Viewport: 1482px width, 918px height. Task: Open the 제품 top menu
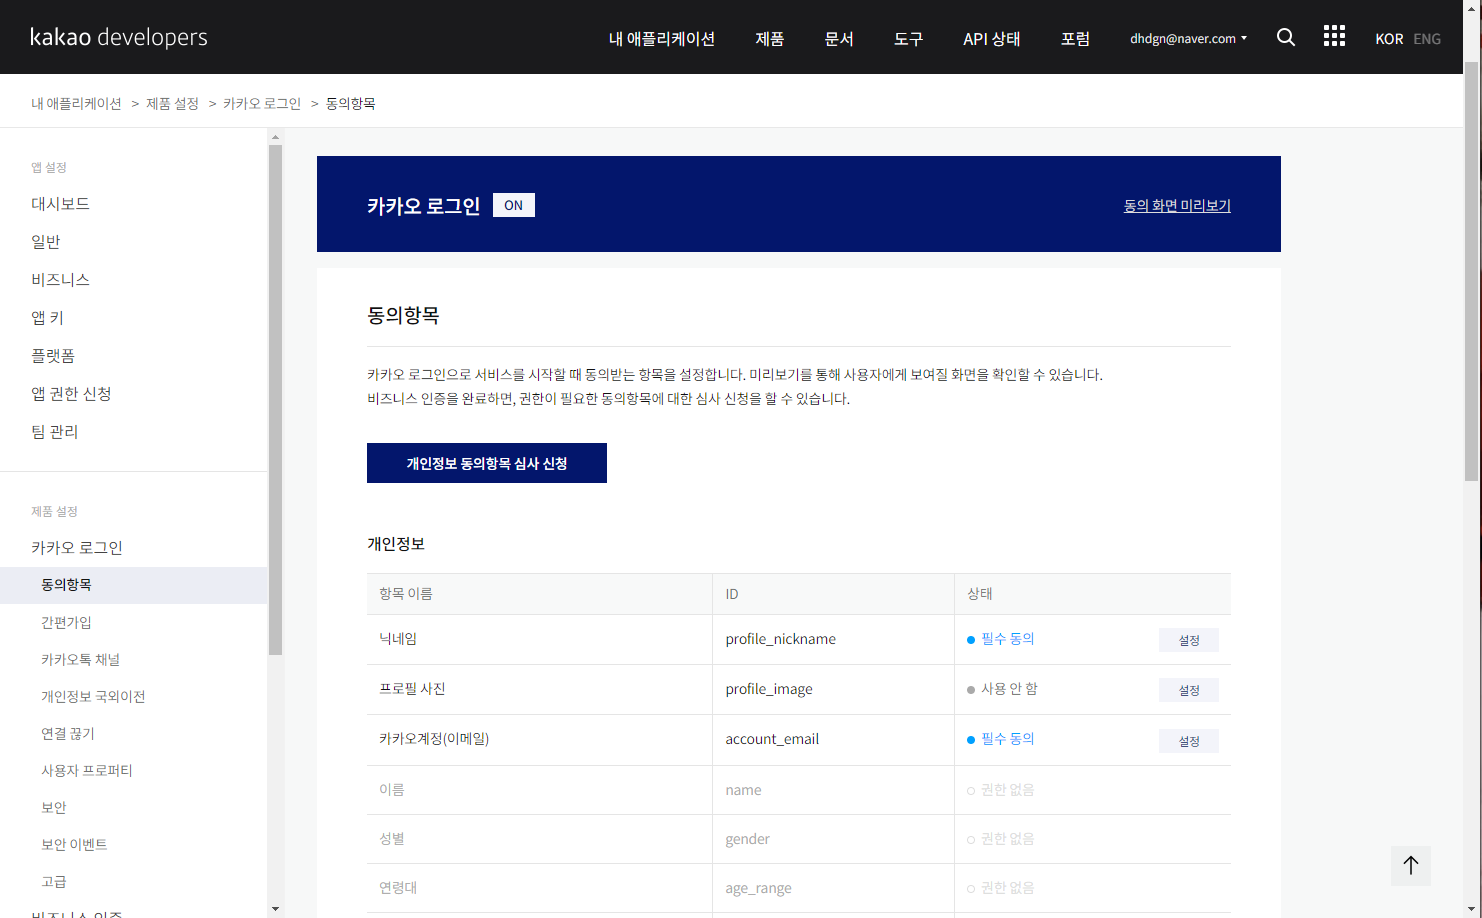770,38
